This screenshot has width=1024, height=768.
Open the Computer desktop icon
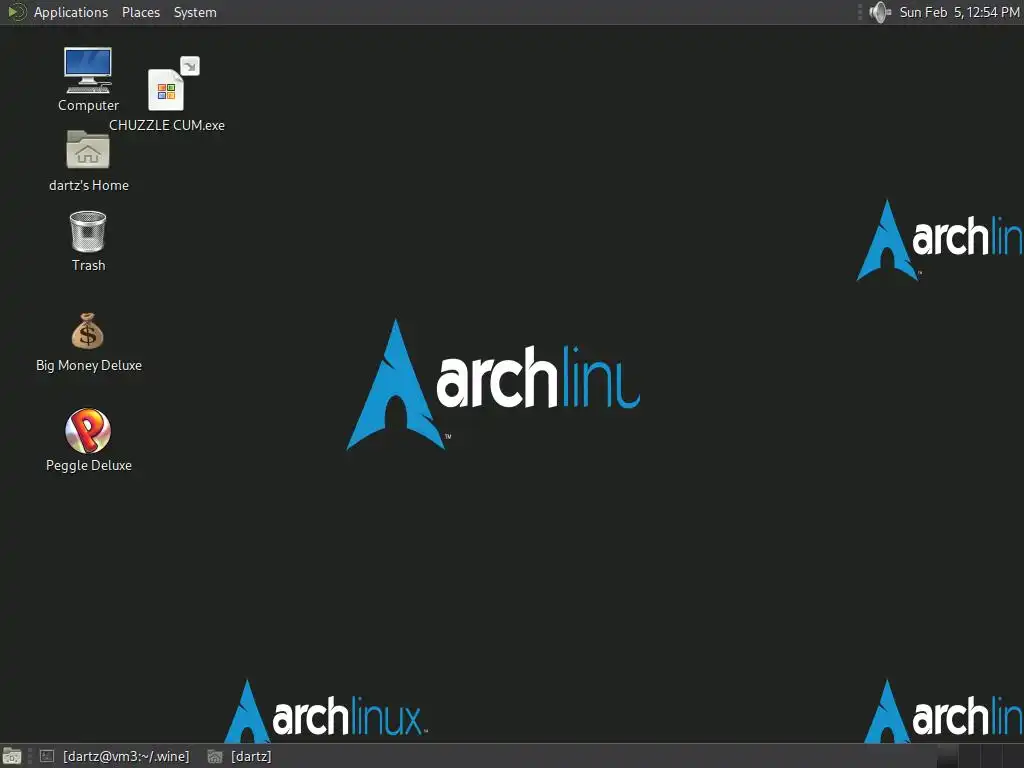pos(88,71)
